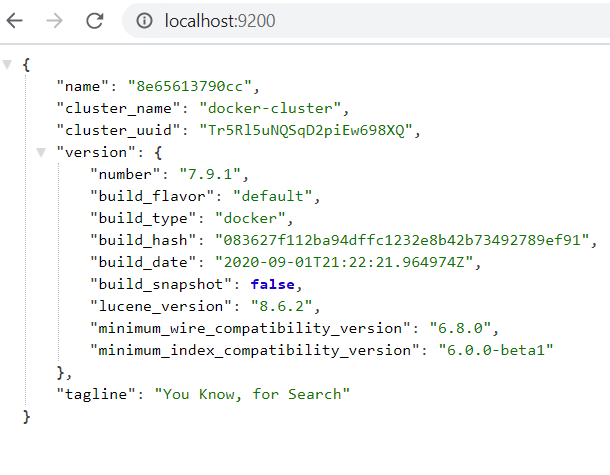
Task: Open the site information icon
Action: (x=144, y=21)
